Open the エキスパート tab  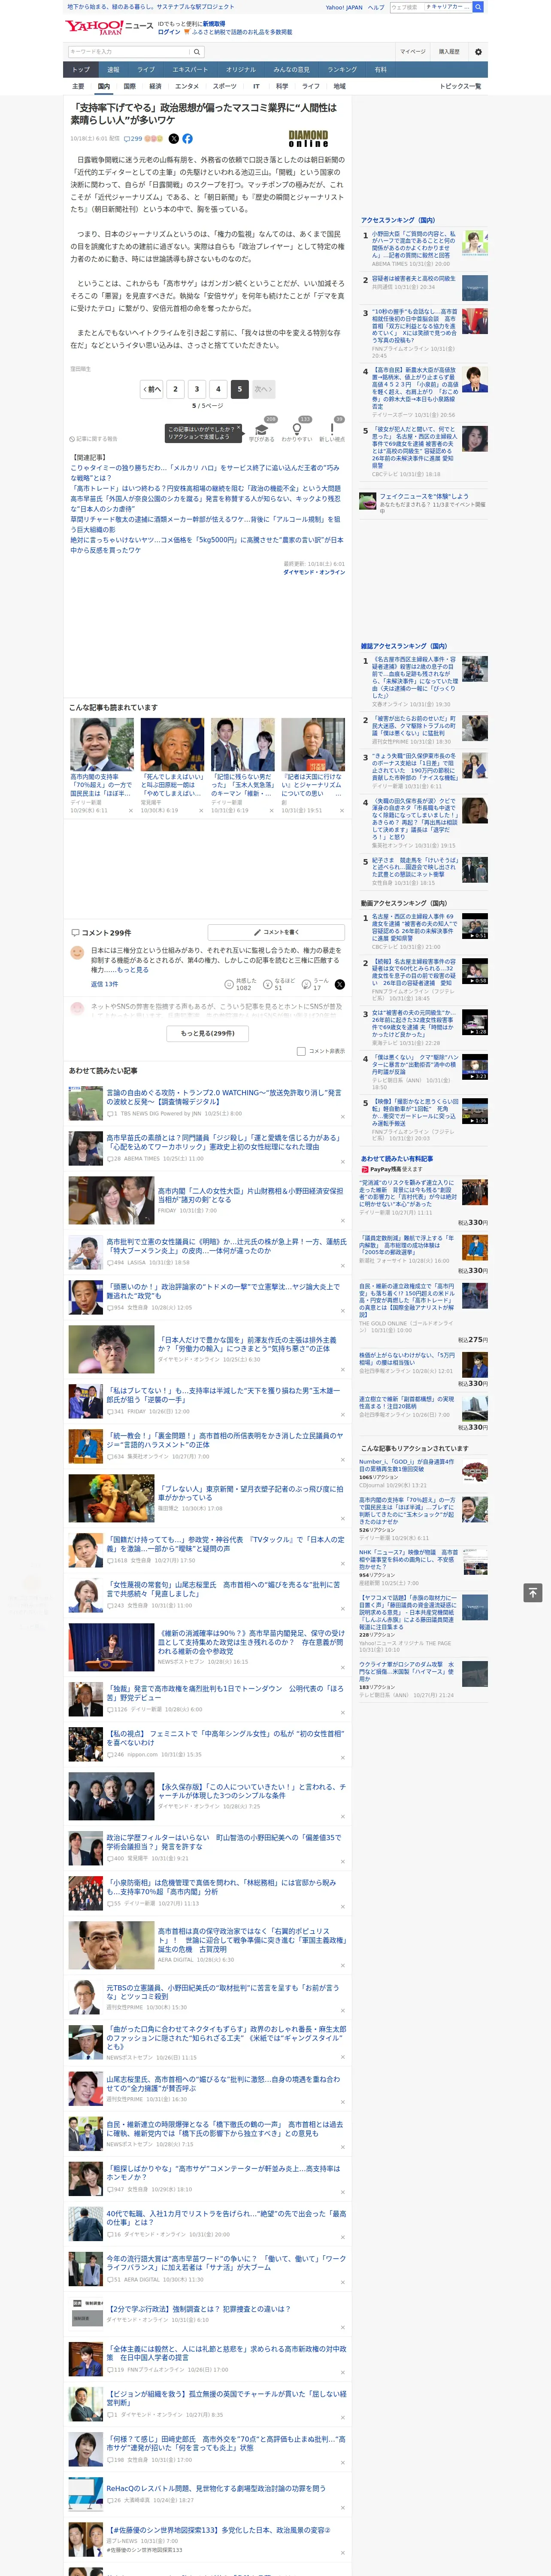click(190, 70)
